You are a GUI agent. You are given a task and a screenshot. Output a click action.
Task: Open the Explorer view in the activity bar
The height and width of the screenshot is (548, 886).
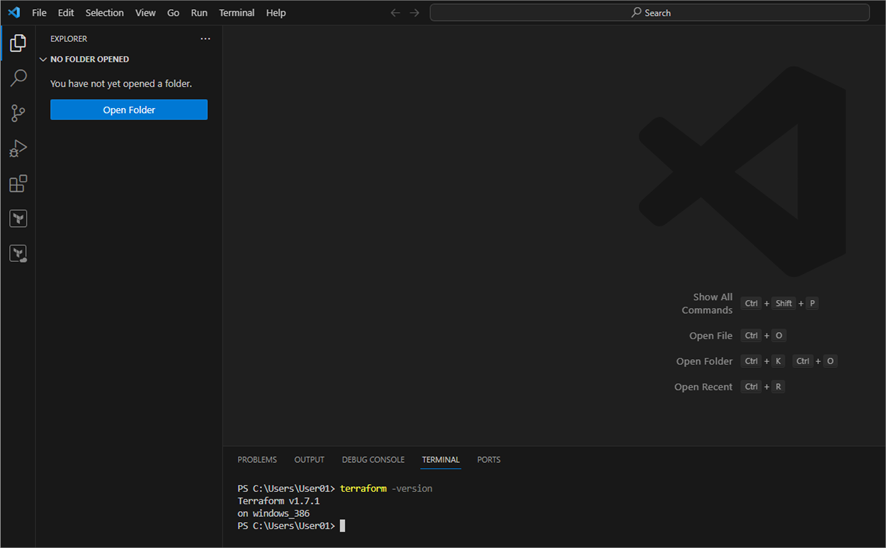click(x=18, y=43)
